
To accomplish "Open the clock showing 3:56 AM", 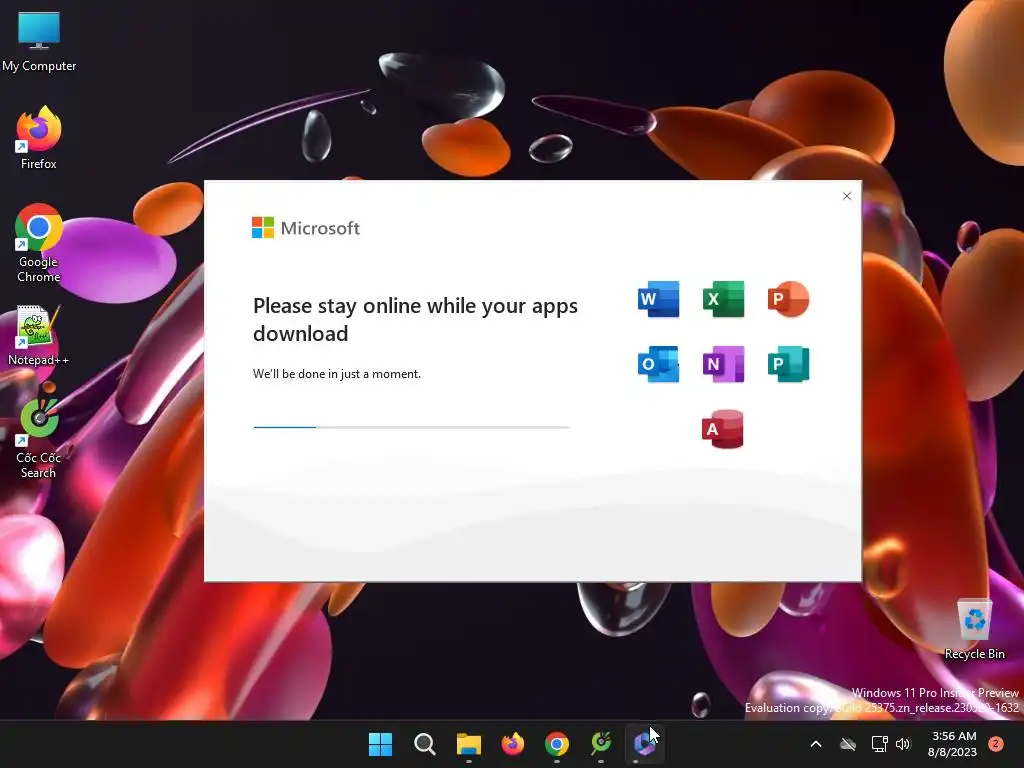I will coord(953,744).
